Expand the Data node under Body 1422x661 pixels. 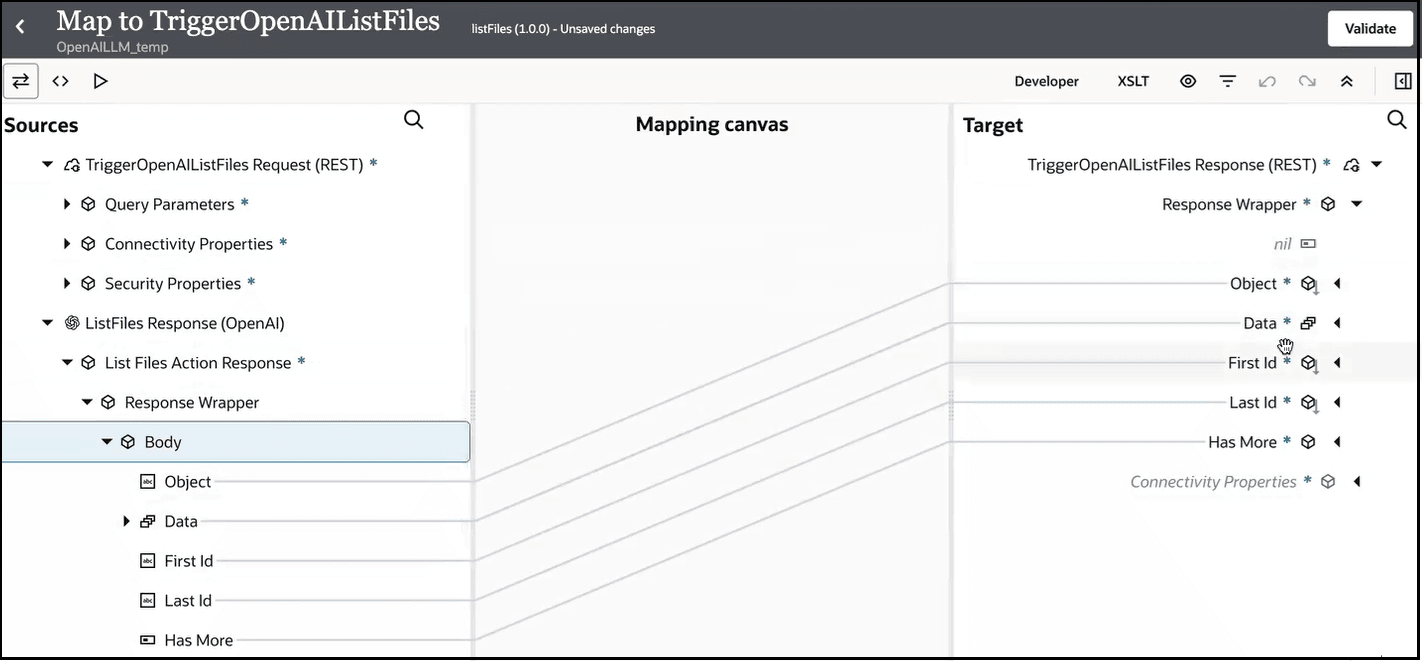coord(126,521)
